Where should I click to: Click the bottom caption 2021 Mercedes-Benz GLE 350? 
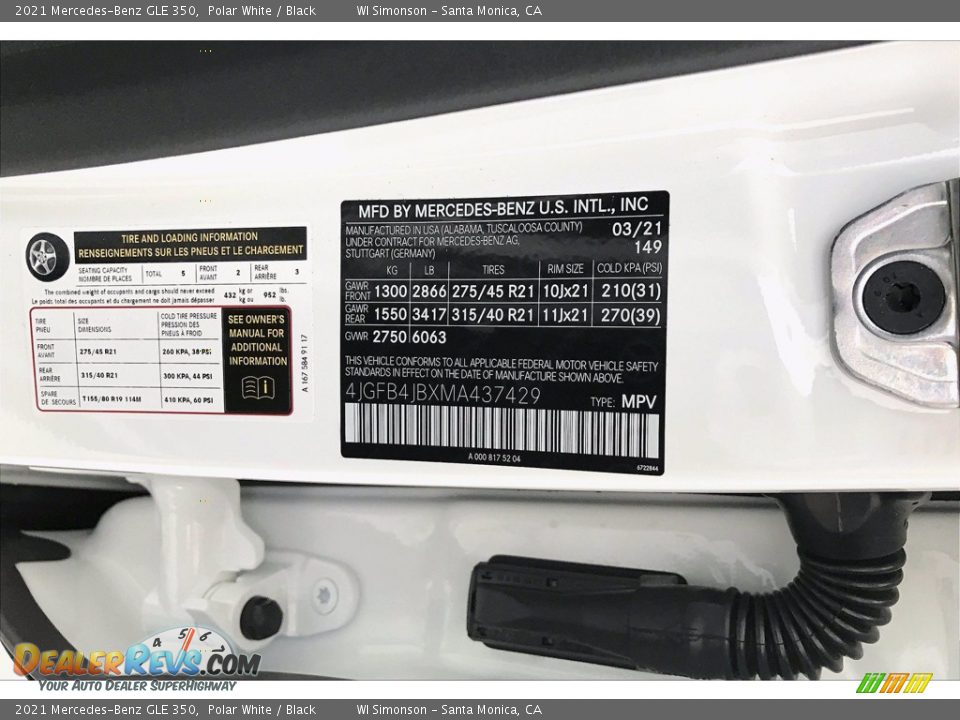pos(107,710)
